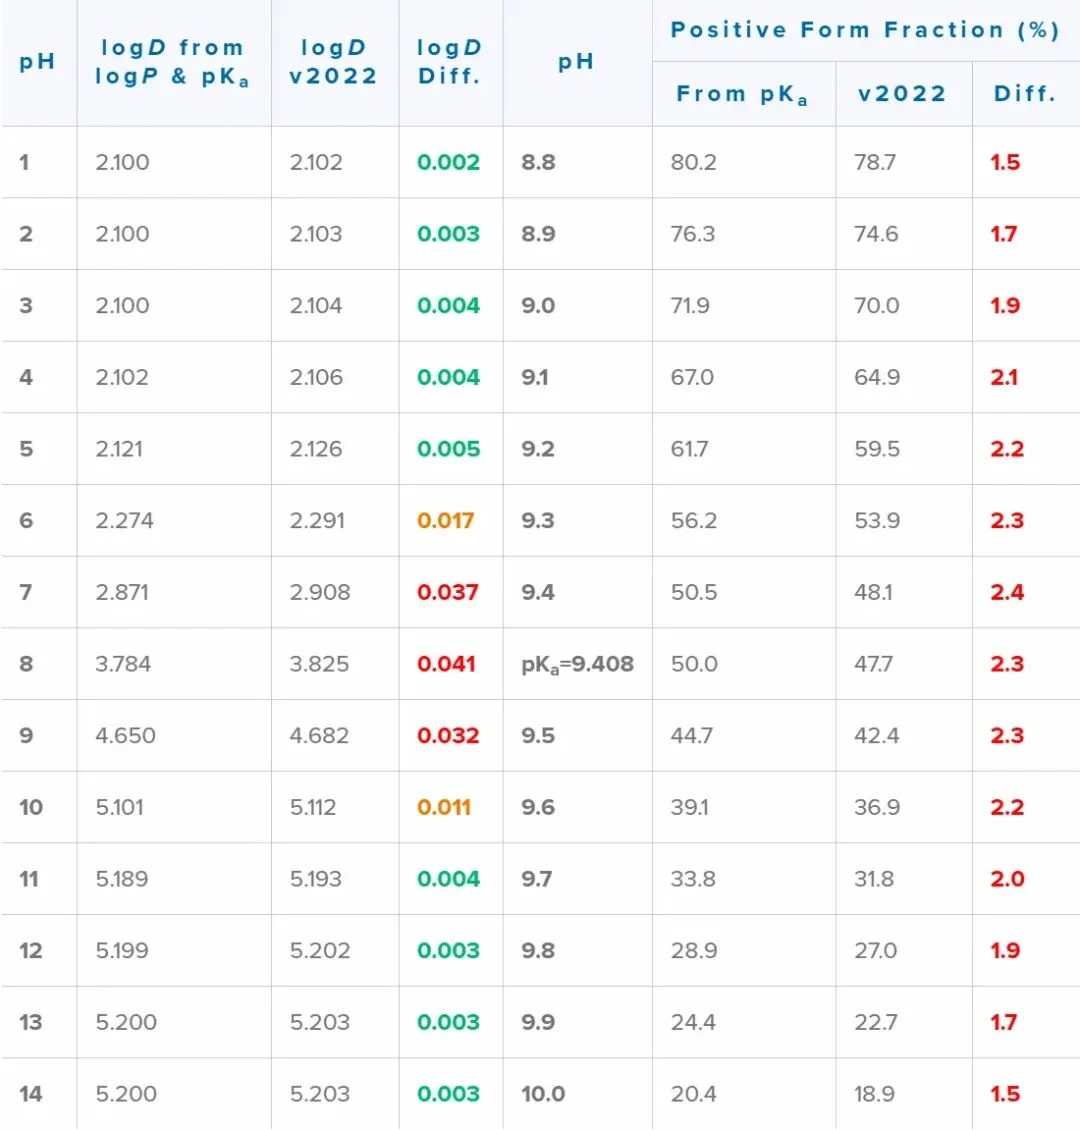Select the red difference value "0.041"

click(x=446, y=664)
